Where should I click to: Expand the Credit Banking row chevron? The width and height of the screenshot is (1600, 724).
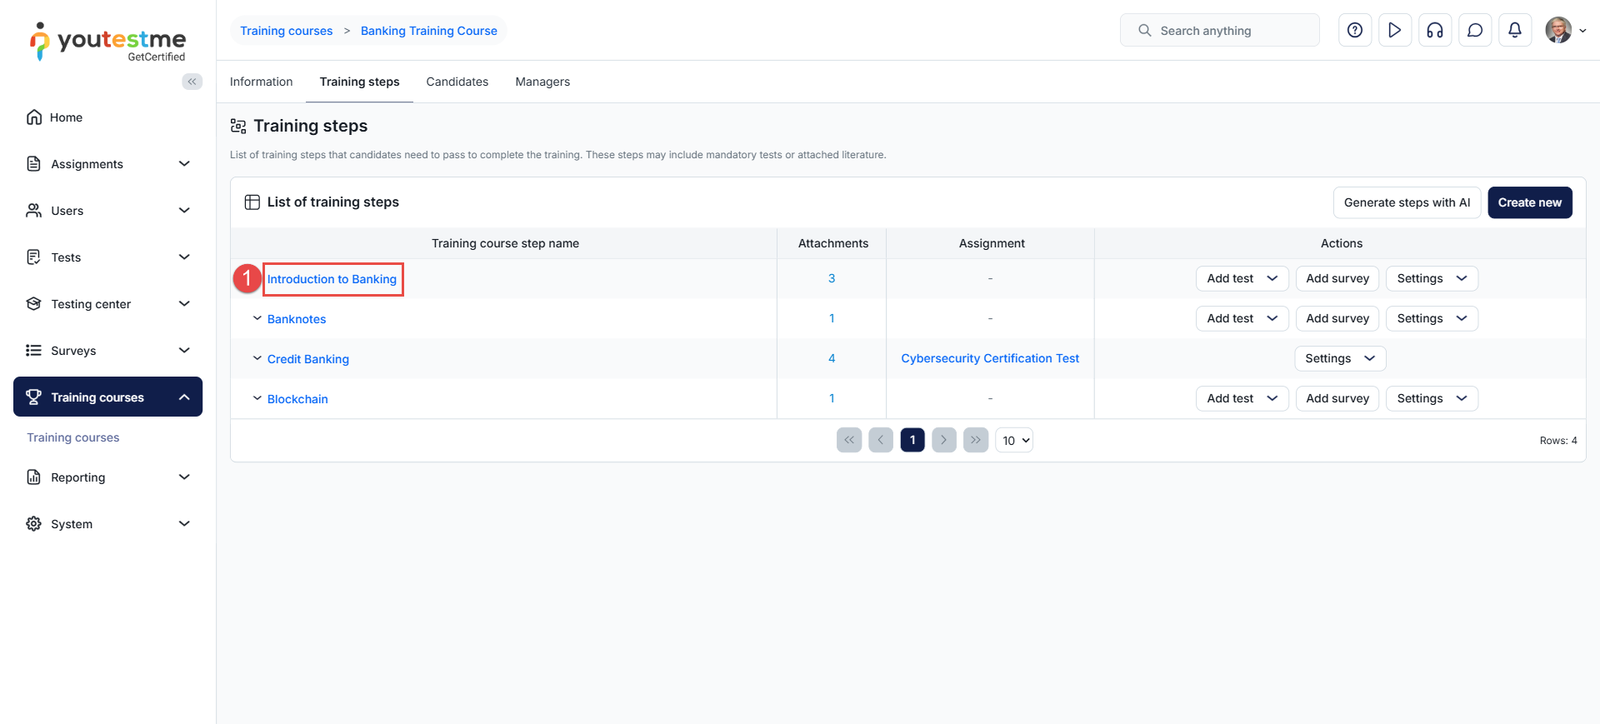[x=257, y=359]
